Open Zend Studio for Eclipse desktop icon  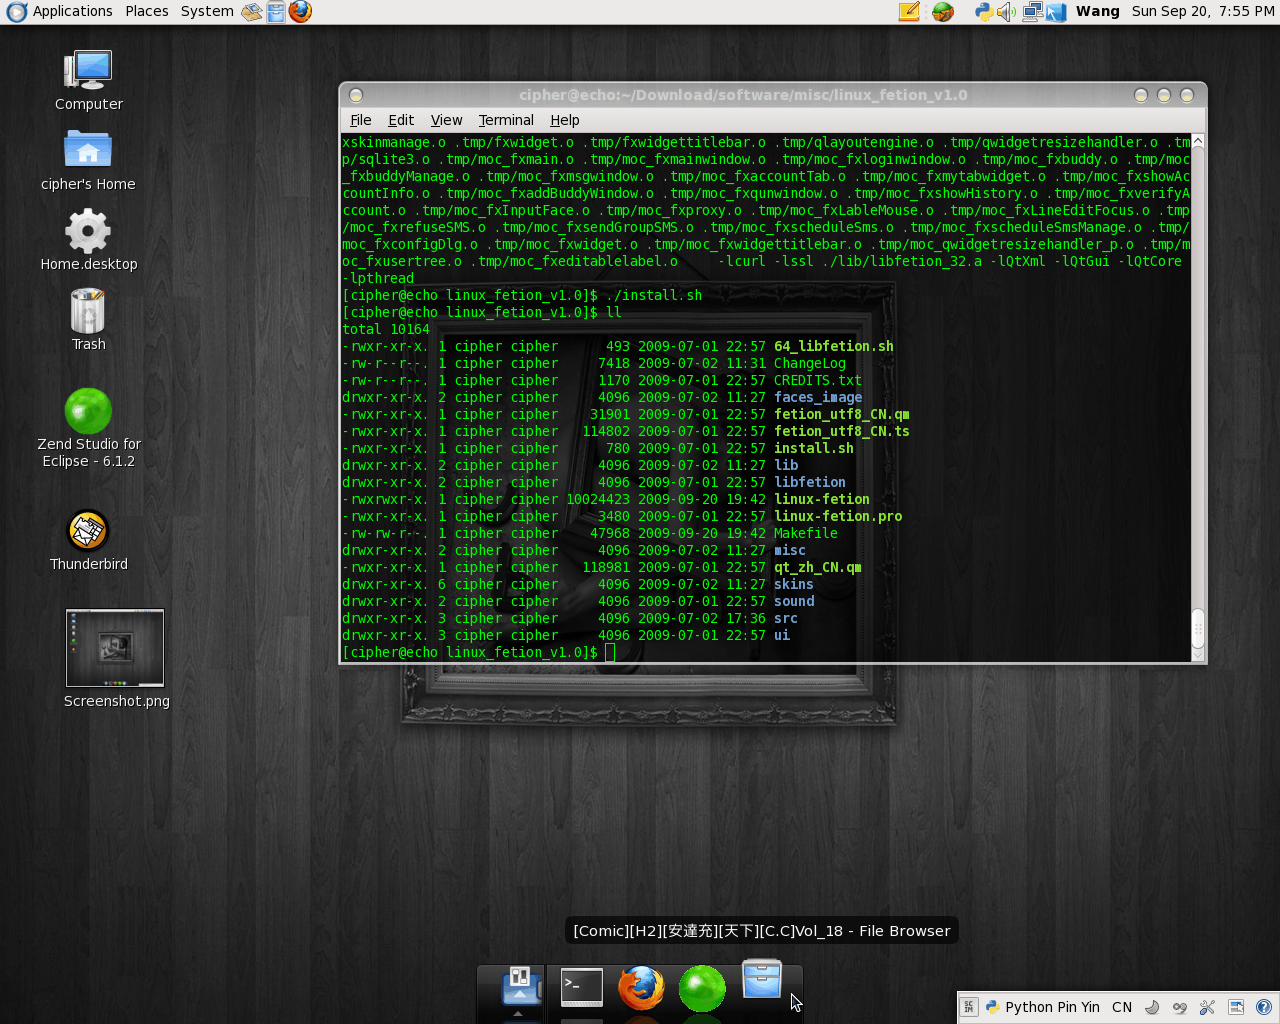point(89,427)
